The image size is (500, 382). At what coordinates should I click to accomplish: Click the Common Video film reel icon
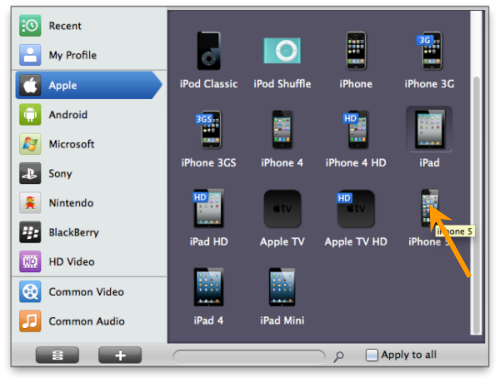click(x=30, y=291)
